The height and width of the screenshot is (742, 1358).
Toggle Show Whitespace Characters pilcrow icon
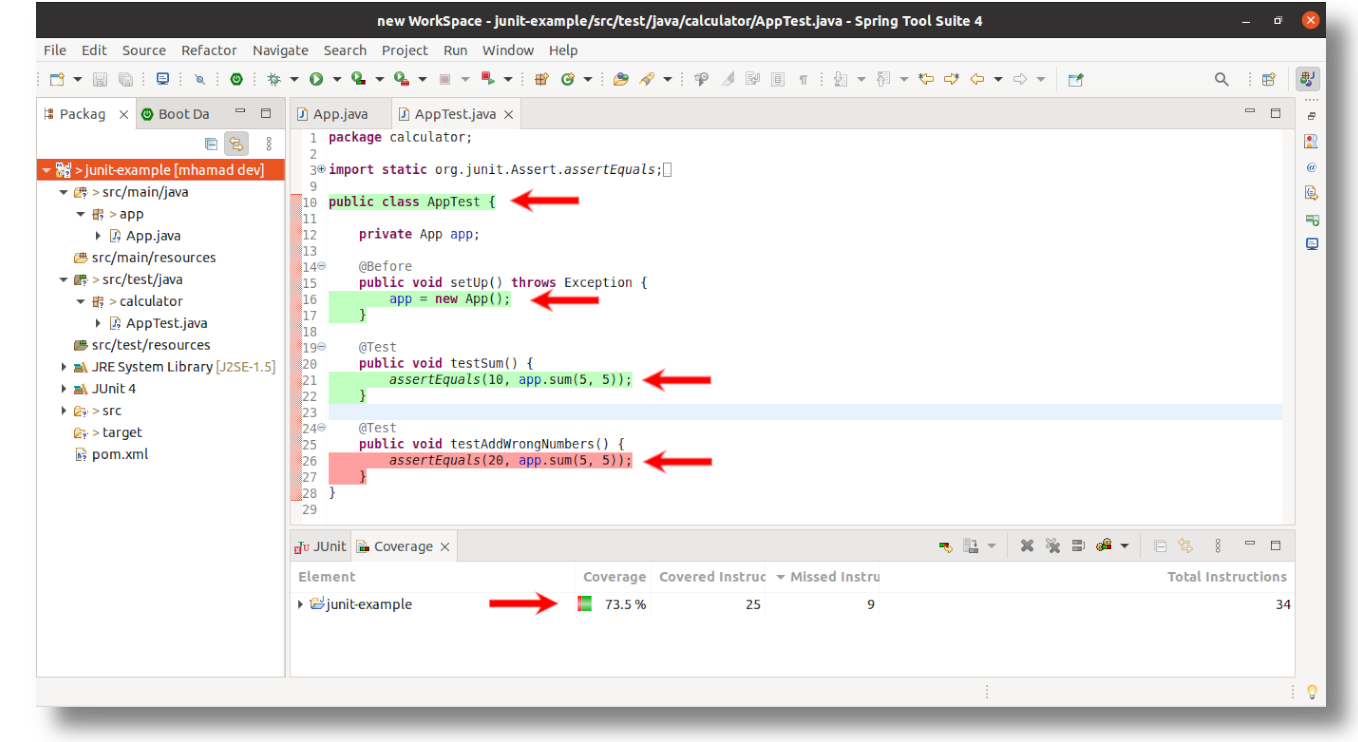click(x=803, y=80)
